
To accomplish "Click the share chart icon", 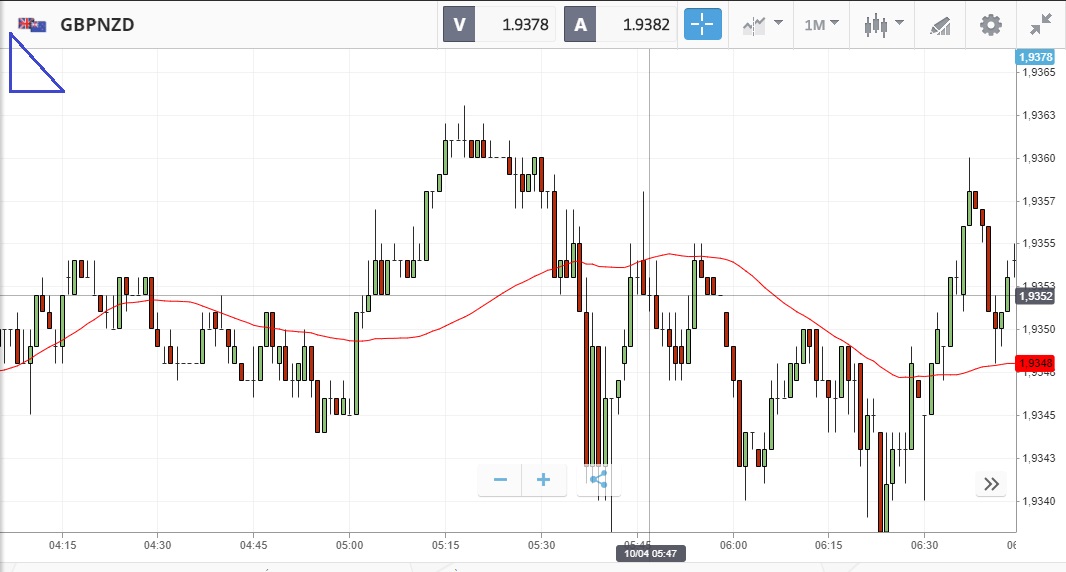I will 599,480.
